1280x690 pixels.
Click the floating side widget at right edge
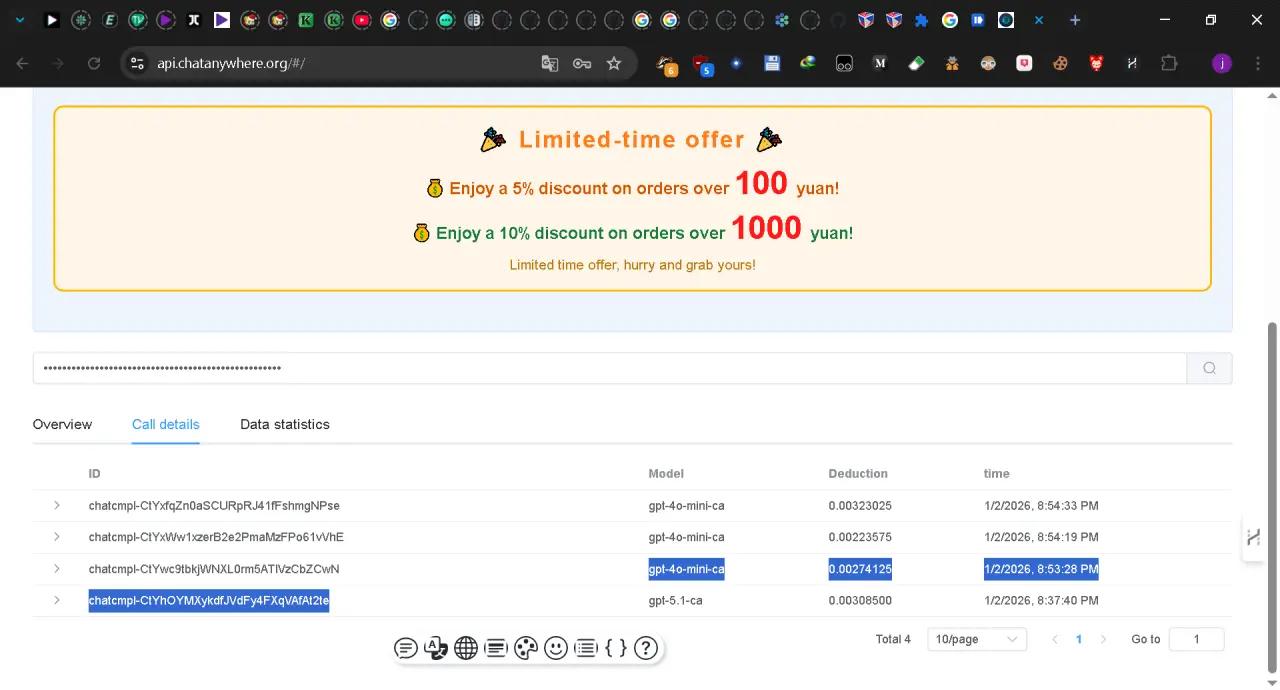click(1254, 537)
